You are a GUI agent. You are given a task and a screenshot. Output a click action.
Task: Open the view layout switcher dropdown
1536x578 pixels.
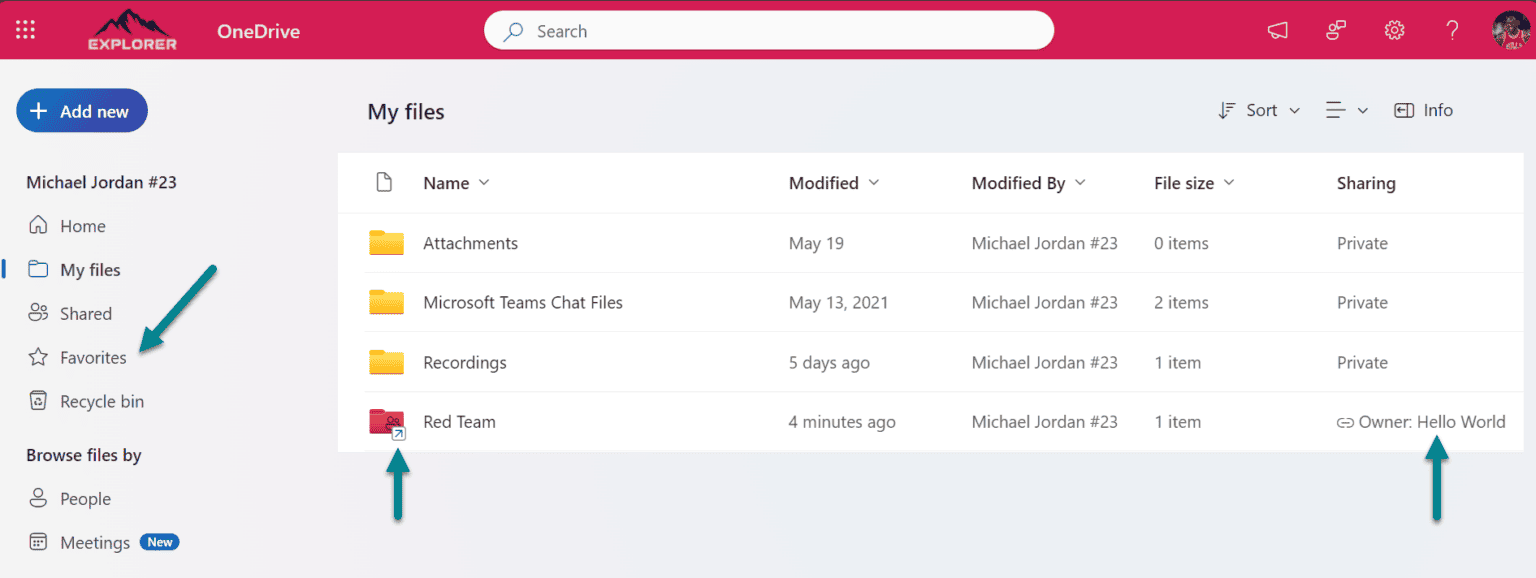click(1347, 110)
